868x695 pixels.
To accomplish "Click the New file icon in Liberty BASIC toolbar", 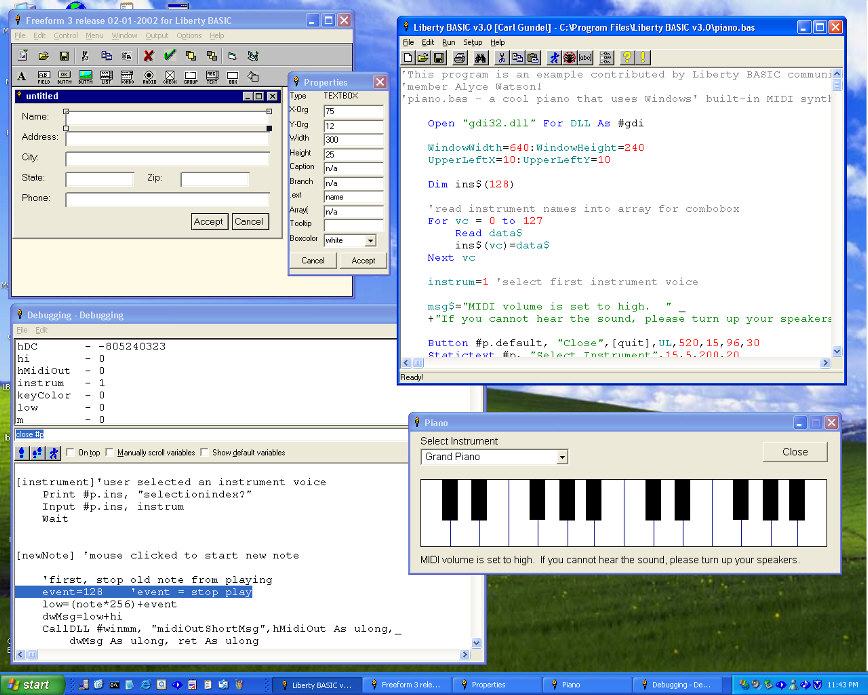I will click(x=408, y=58).
